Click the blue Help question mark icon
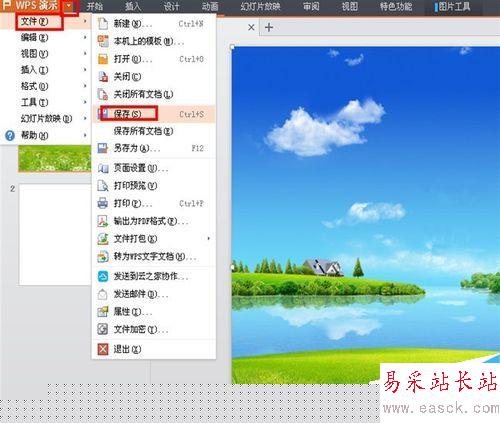500x423 pixels. pos(10,135)
